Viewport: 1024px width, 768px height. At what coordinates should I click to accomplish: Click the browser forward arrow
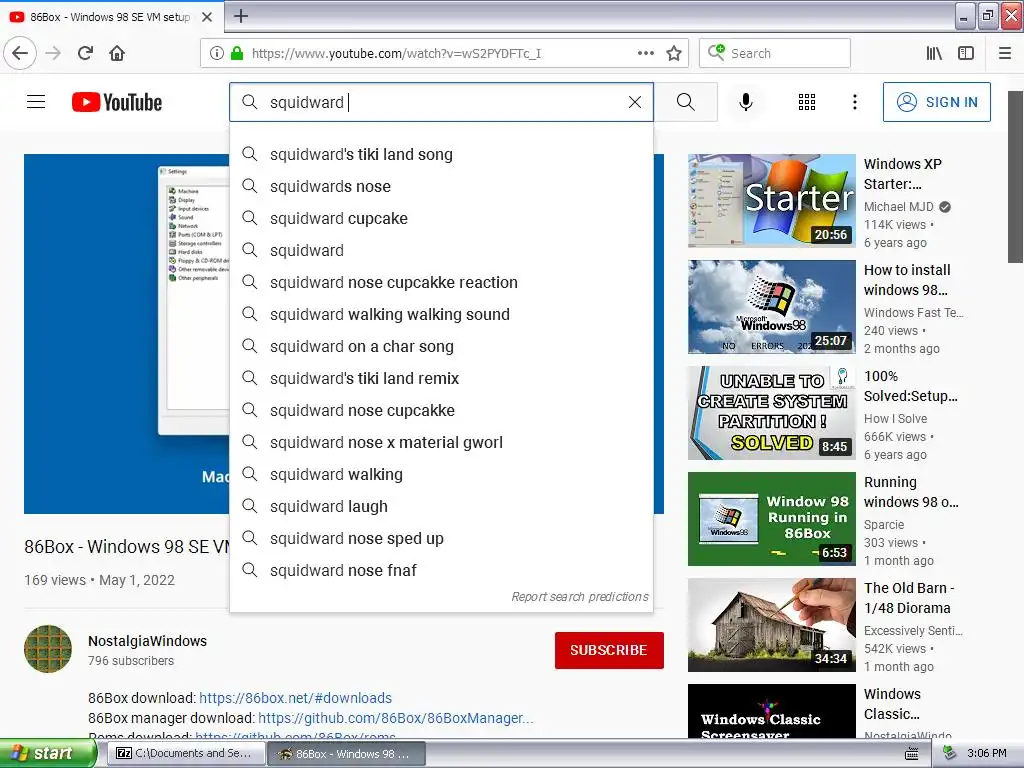point(54,53)
